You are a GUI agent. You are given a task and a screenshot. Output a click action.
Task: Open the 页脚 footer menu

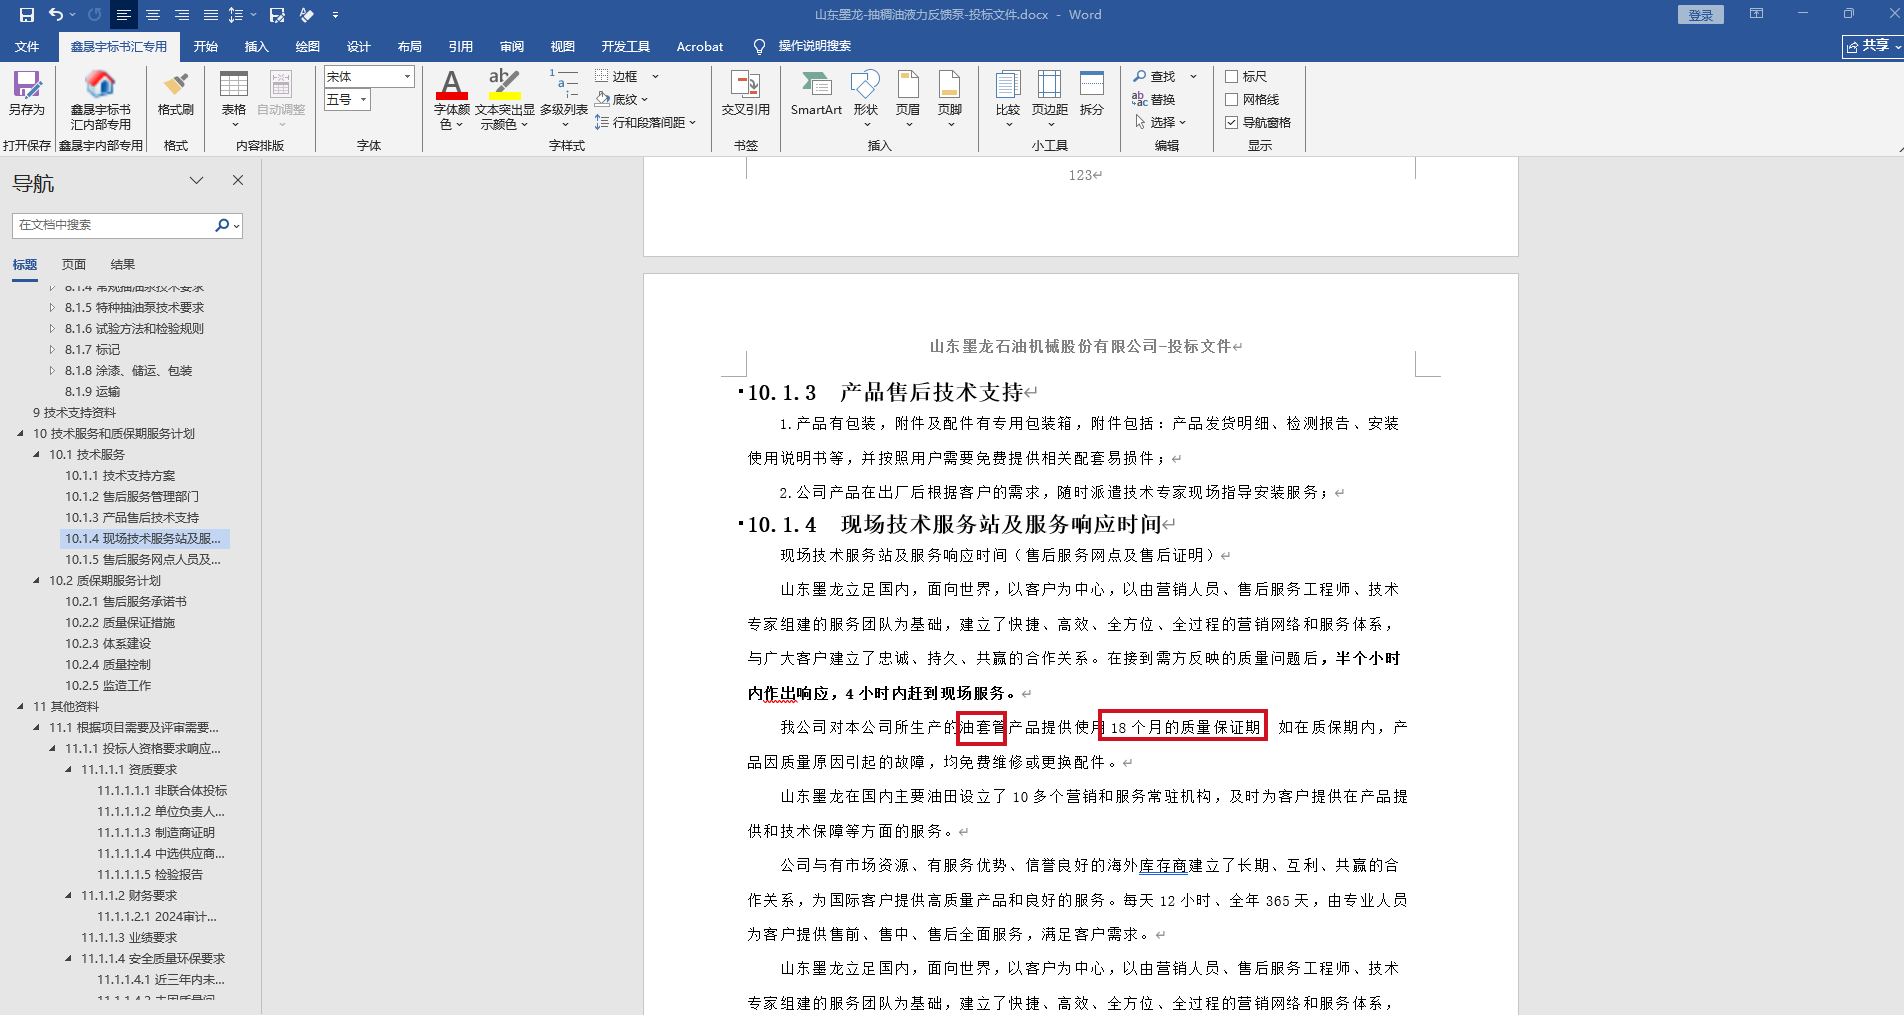[950, 98]
